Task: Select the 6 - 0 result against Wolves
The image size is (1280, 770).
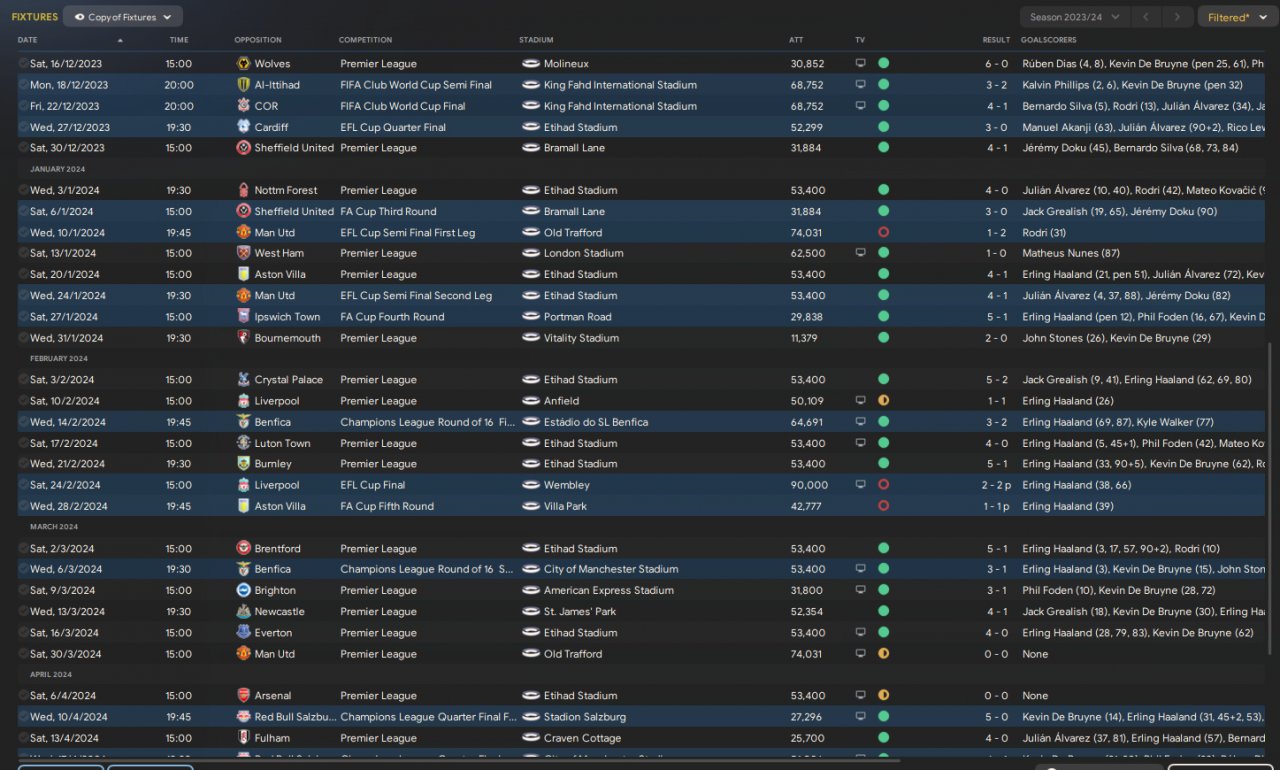Action: 996,64
